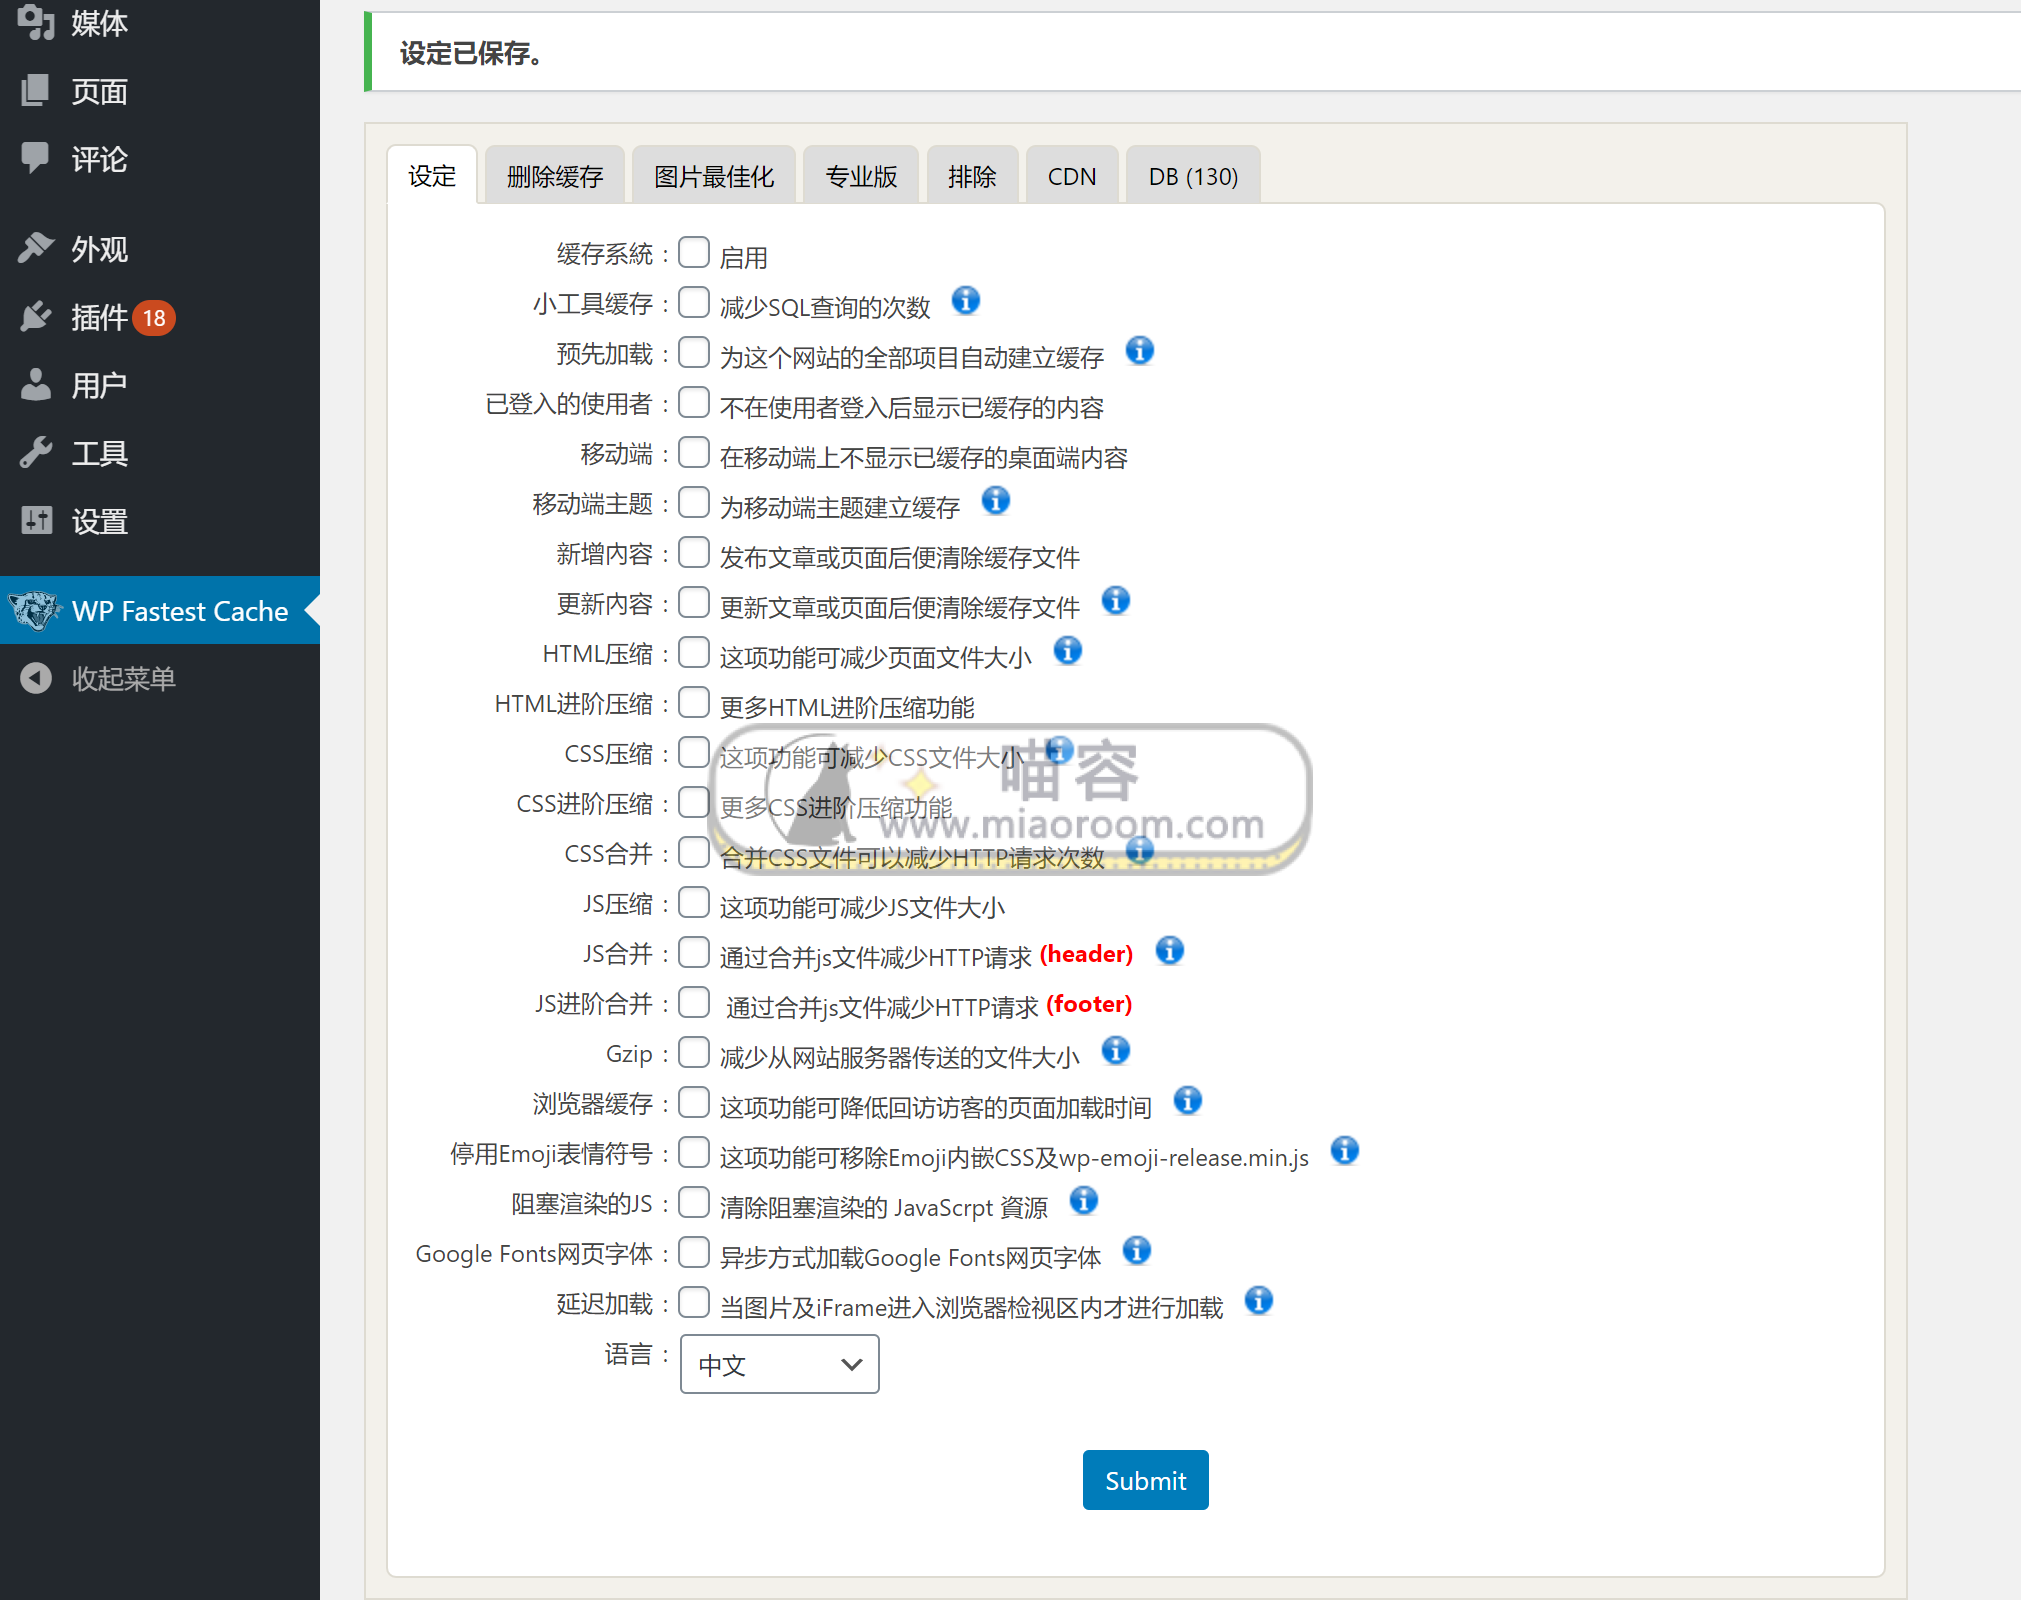Open 外观 in the admin menu
This screenshot has height=1600, width=2021.
tap(100, 249)
